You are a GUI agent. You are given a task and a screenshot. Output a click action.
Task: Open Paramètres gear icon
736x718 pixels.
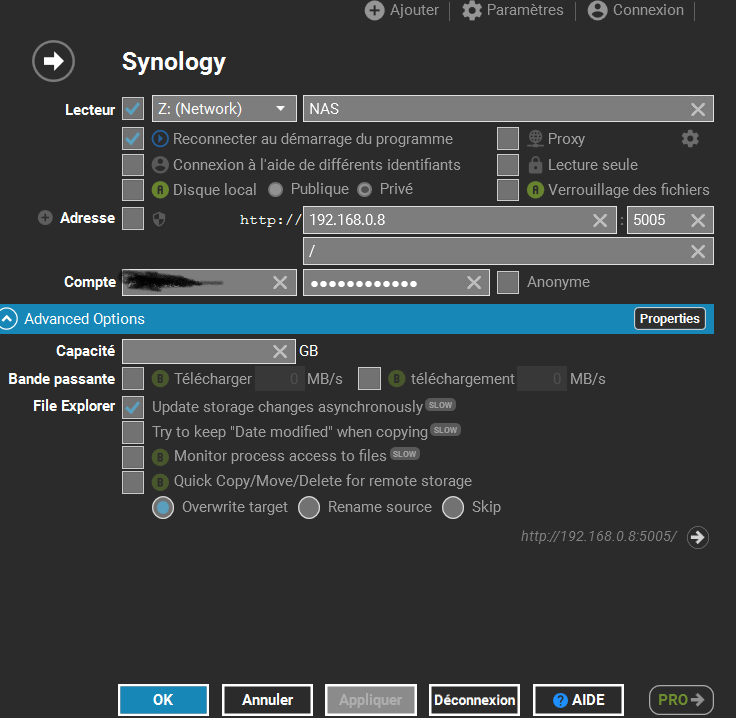pyautogui.click(x=472, y=10)
